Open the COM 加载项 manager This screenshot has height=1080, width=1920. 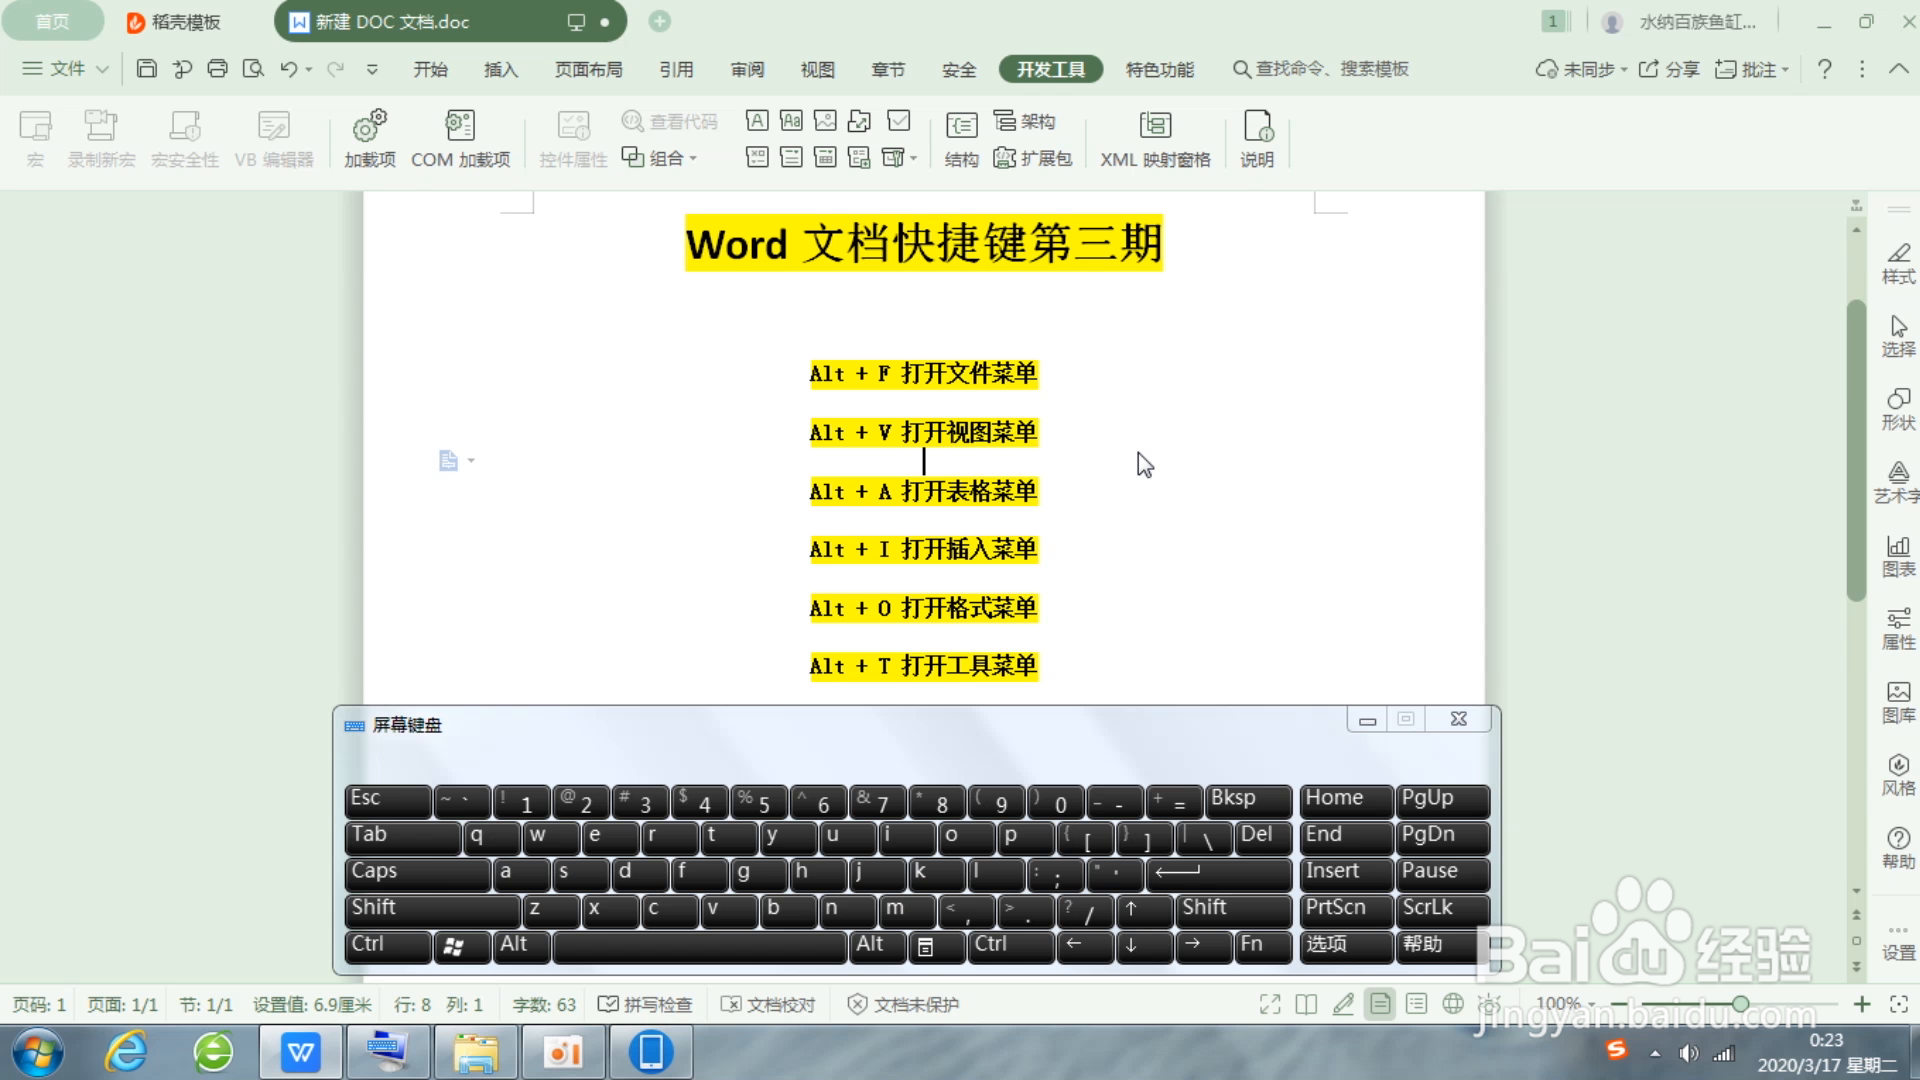coord(460,137)
